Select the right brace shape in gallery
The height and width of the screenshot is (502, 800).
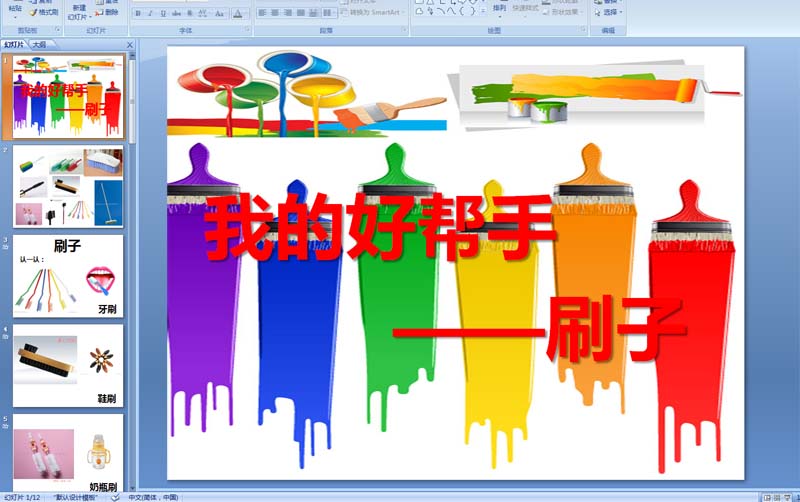472,11
